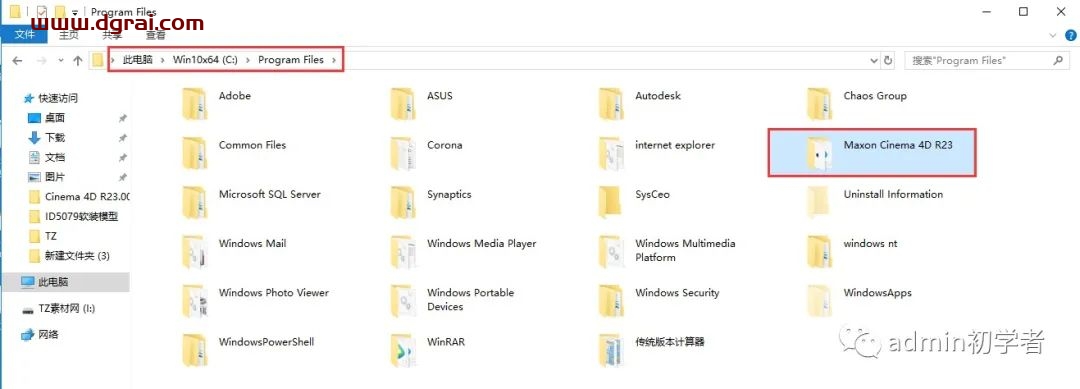Image resolution: width=1080 pixels, height=389 pixels.
Task: Switch to the 主页 ribbon tab
Action: 69,34
